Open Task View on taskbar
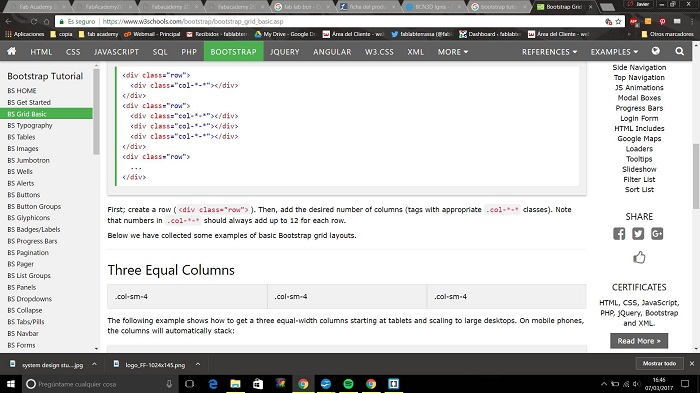The width and height of the screenshot is (700, 393). (189, 384)
